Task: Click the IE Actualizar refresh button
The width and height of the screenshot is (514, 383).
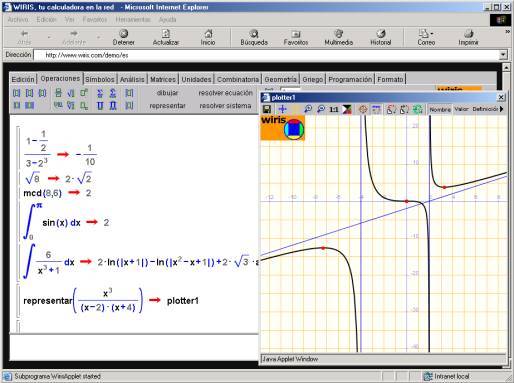Action: 166,37
